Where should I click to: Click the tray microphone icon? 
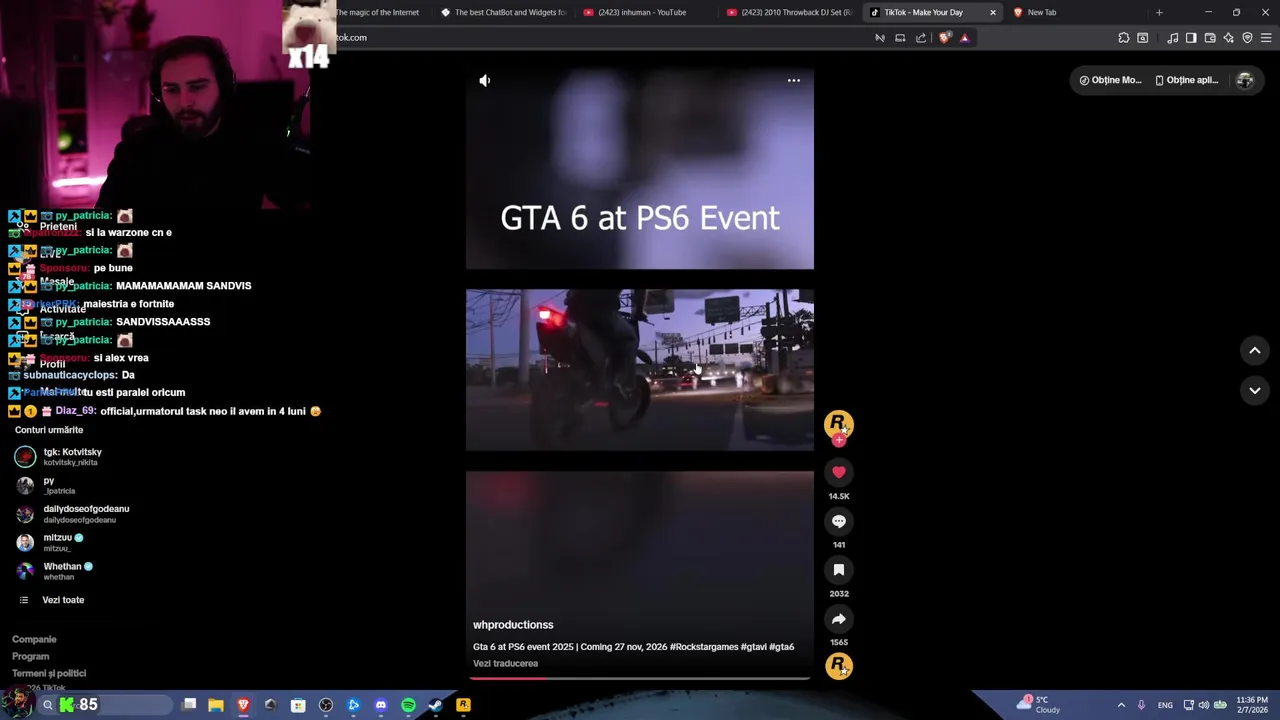point(1141,705)
